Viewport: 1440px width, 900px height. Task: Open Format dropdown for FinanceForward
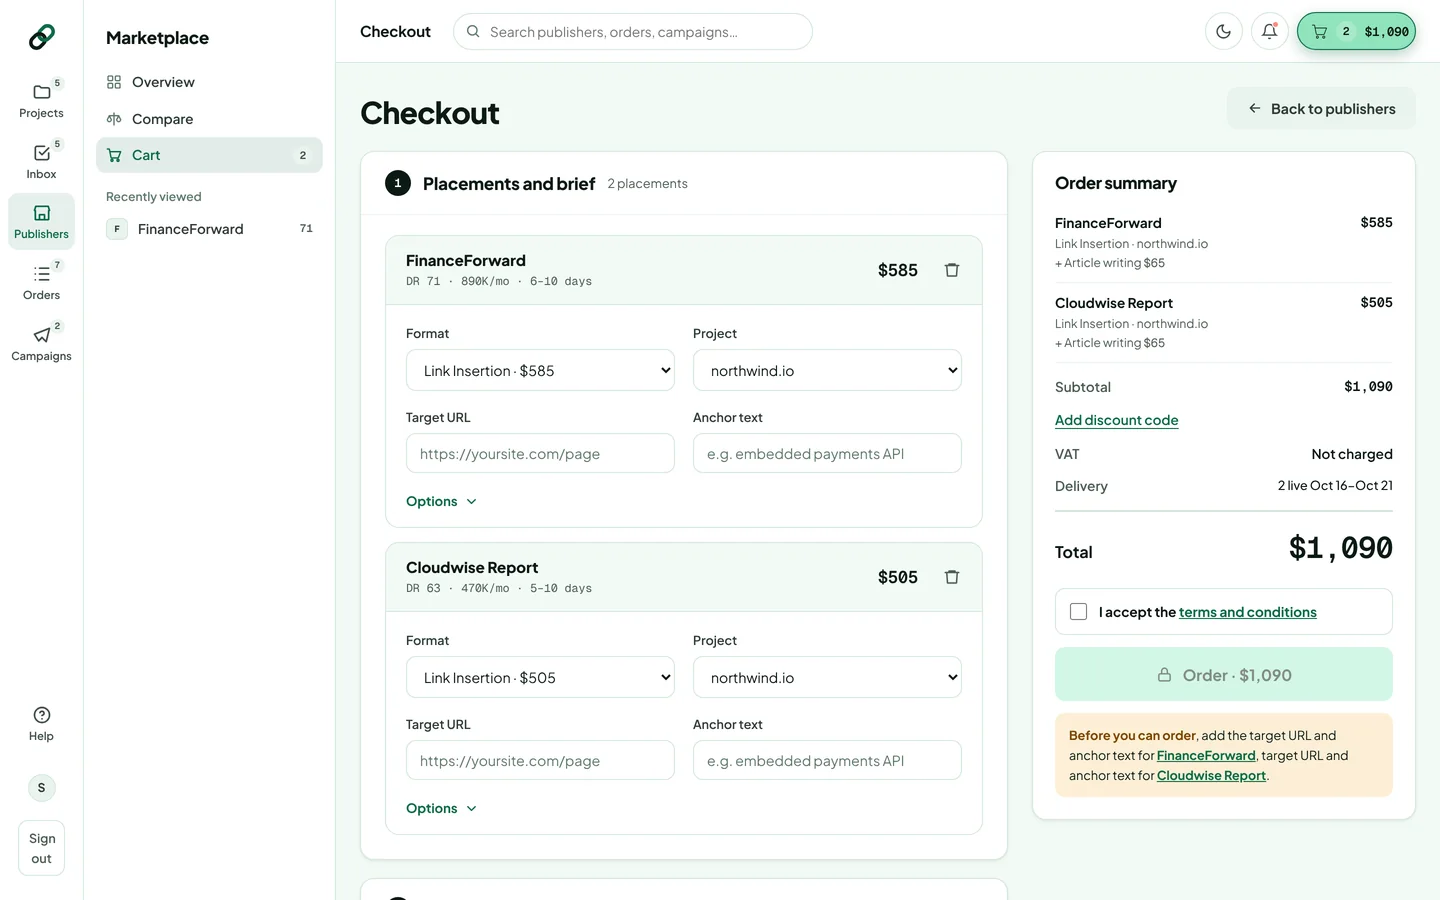(540, 371)
